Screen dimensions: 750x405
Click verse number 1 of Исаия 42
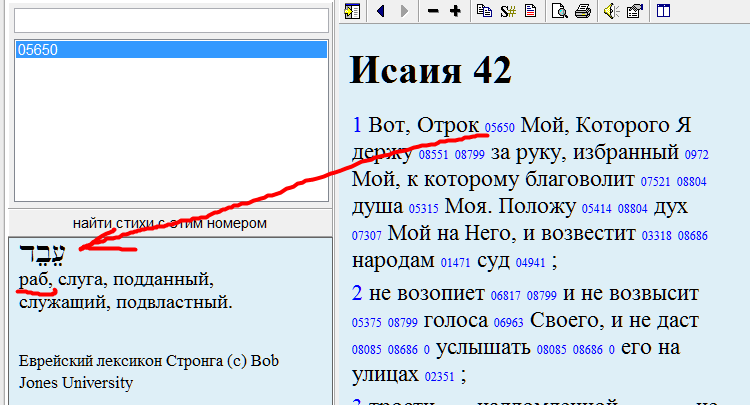[357, 125]
